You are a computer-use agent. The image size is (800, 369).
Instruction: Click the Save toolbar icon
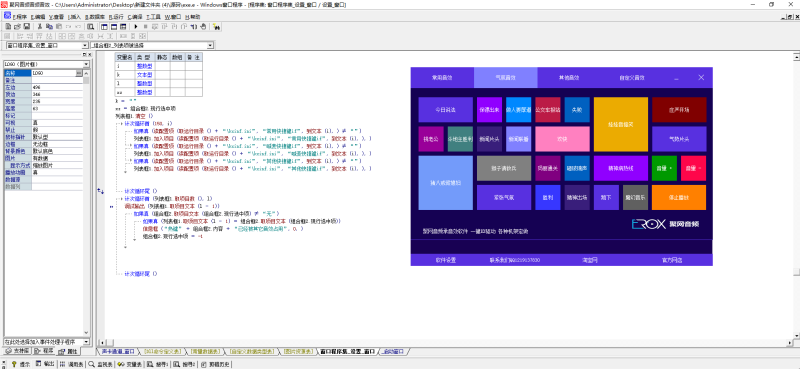click(27, 27)
